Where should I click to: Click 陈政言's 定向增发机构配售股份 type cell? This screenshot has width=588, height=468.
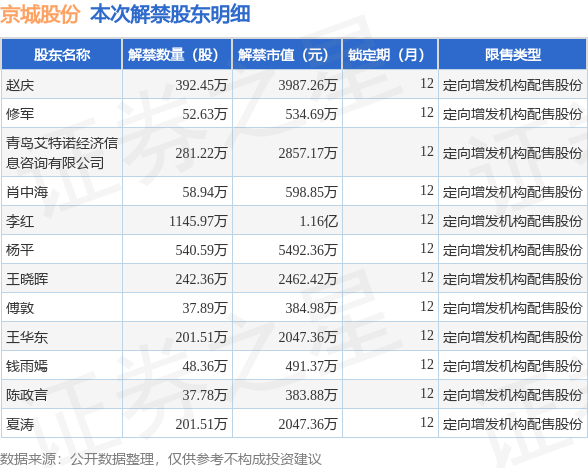click(x=512, y=395)
